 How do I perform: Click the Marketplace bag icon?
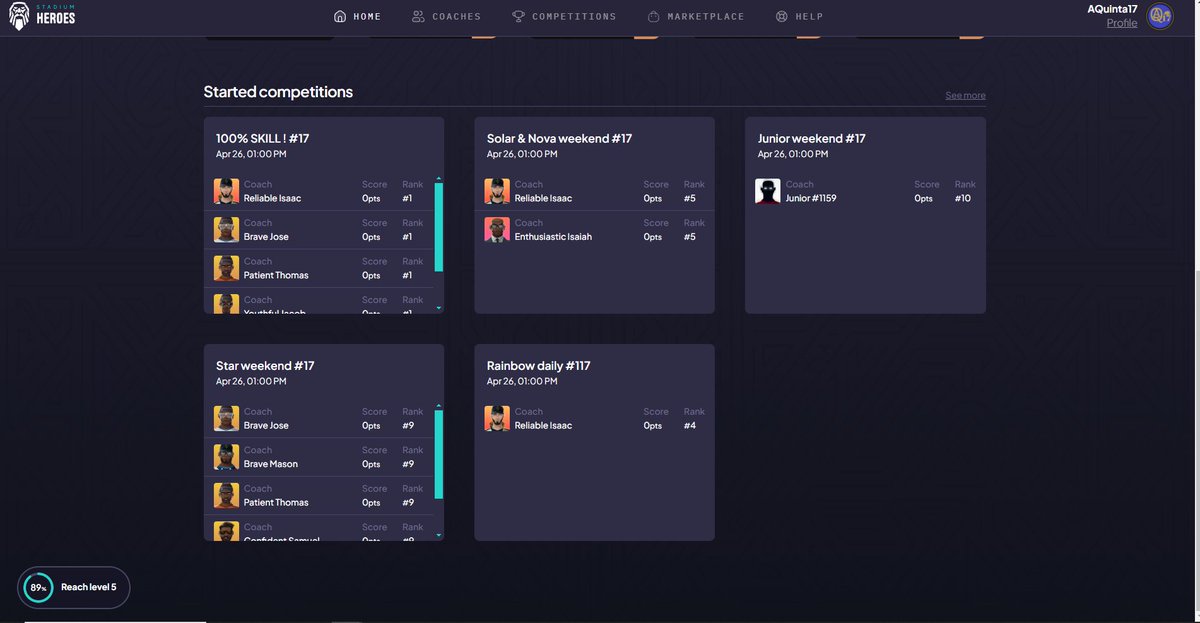[653, 17]
